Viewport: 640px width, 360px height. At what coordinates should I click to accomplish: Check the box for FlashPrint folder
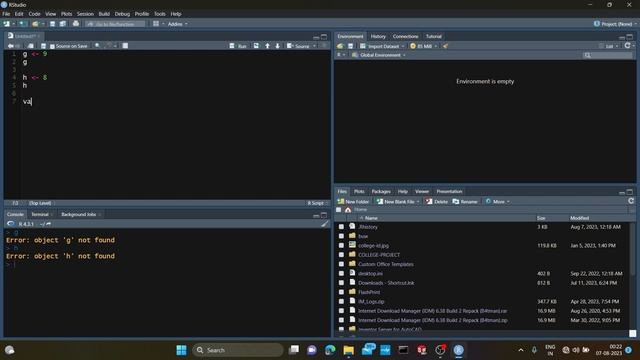(x=341, y=292)
